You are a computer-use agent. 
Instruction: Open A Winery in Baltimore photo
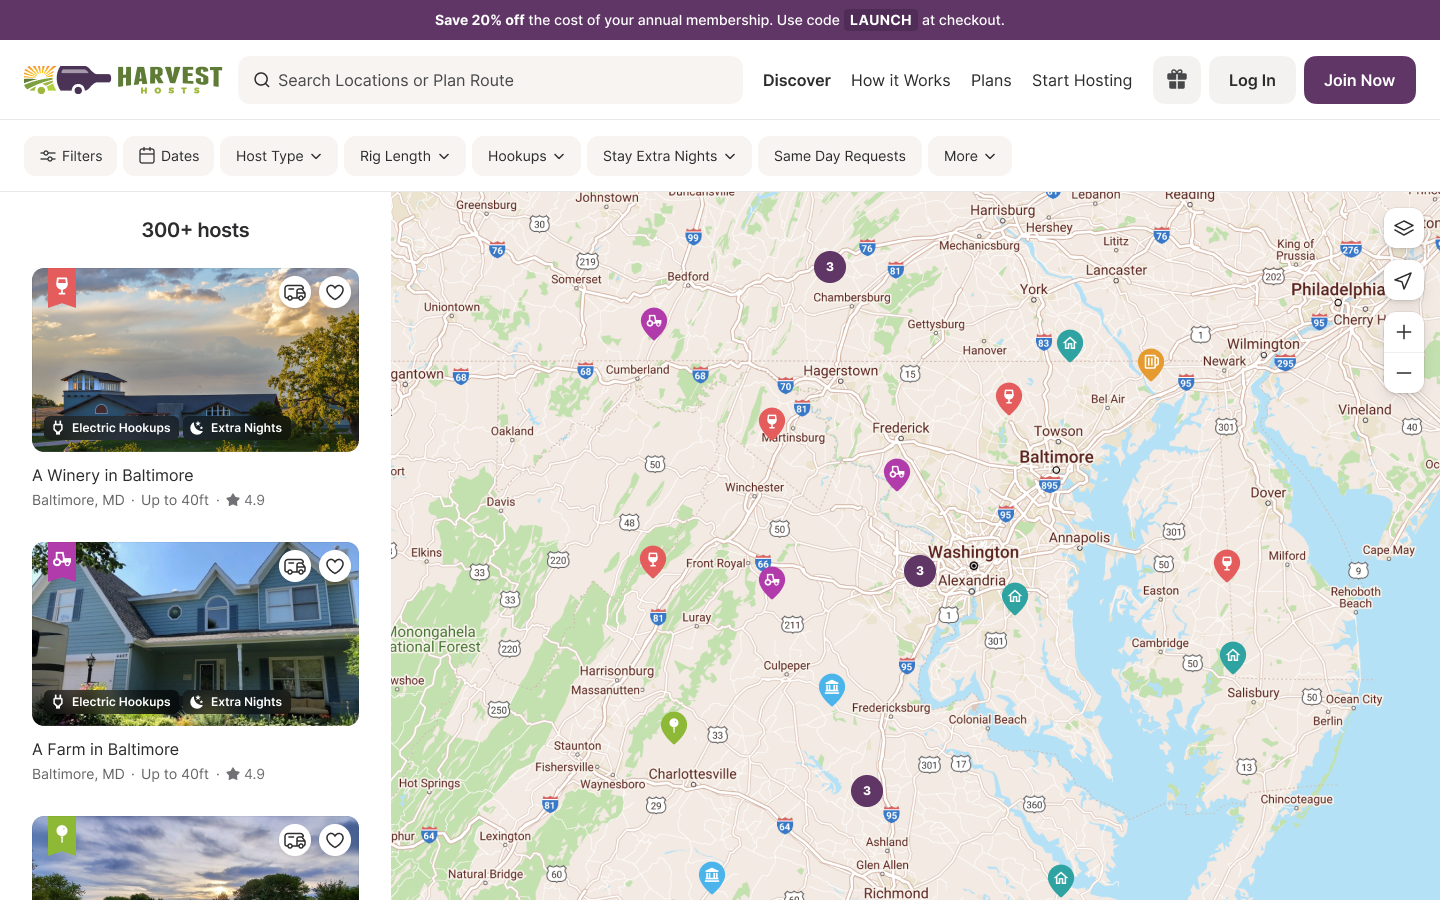pos(195,360)
